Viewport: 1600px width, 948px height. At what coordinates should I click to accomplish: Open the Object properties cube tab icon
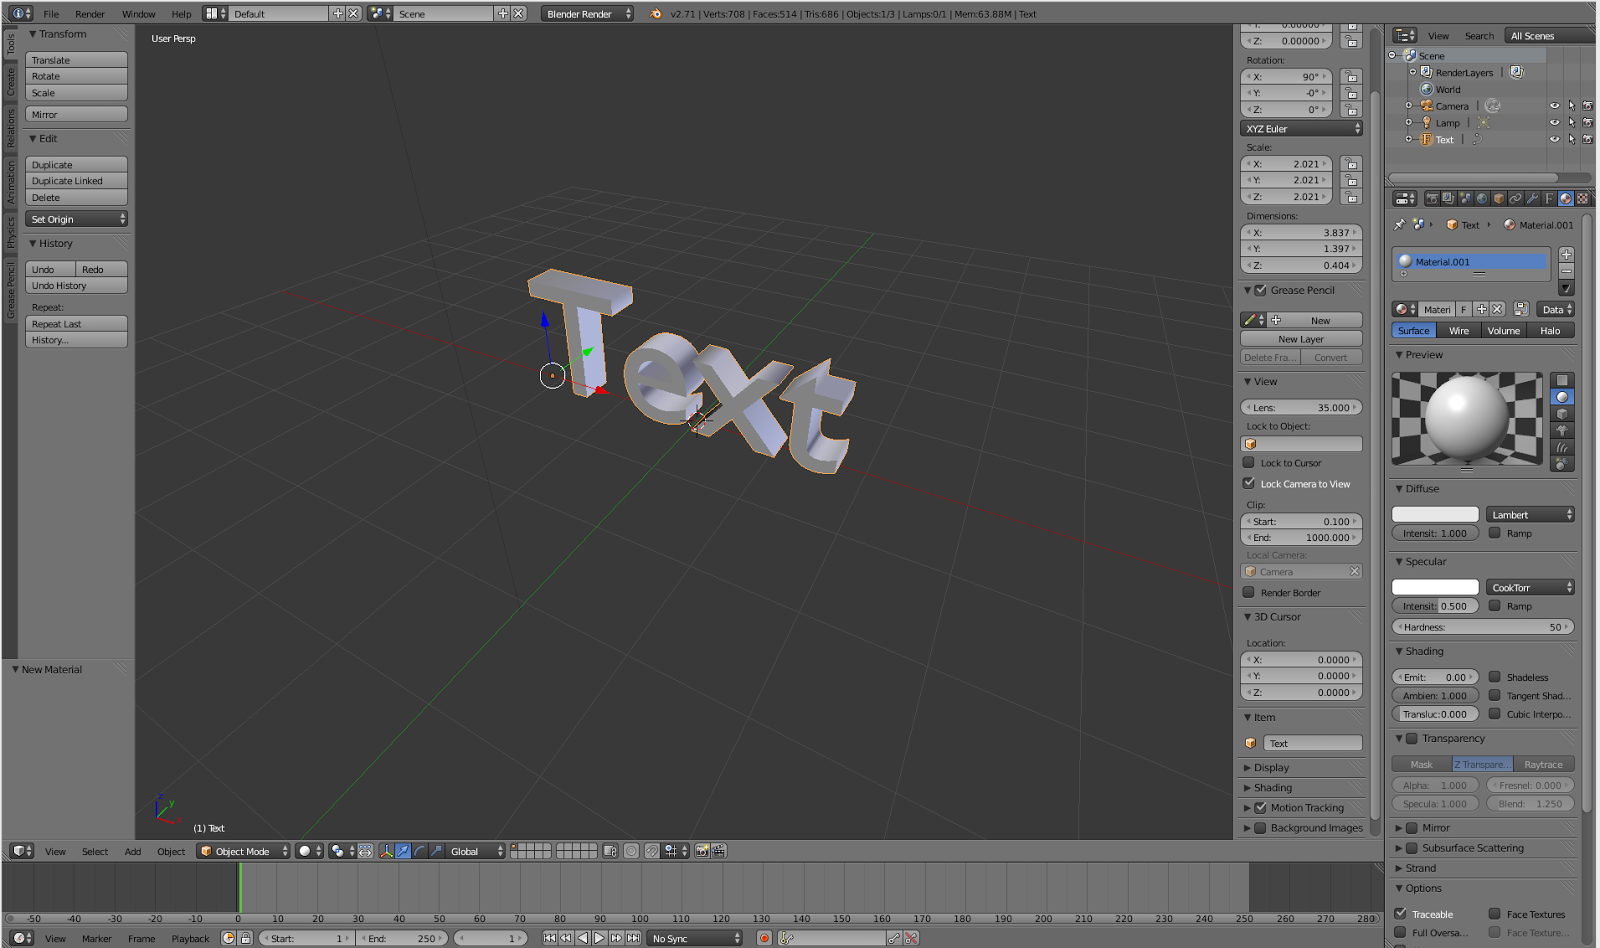(x=1499, y=198)
